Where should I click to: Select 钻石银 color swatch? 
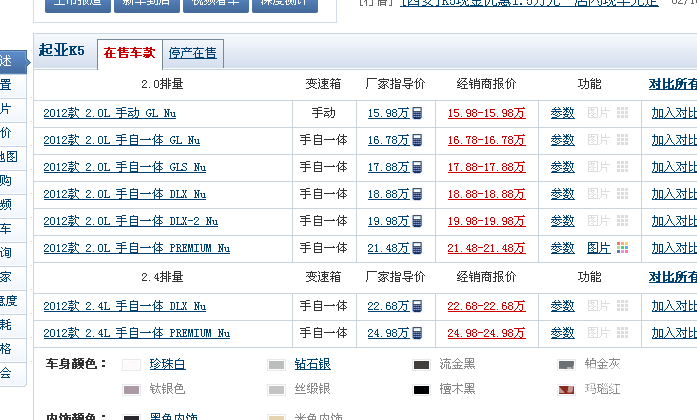[276, 365]
